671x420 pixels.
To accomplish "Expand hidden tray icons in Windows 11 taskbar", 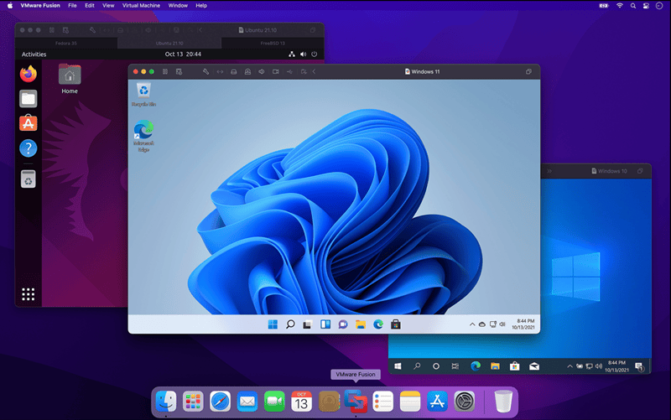I will point(472,325).
